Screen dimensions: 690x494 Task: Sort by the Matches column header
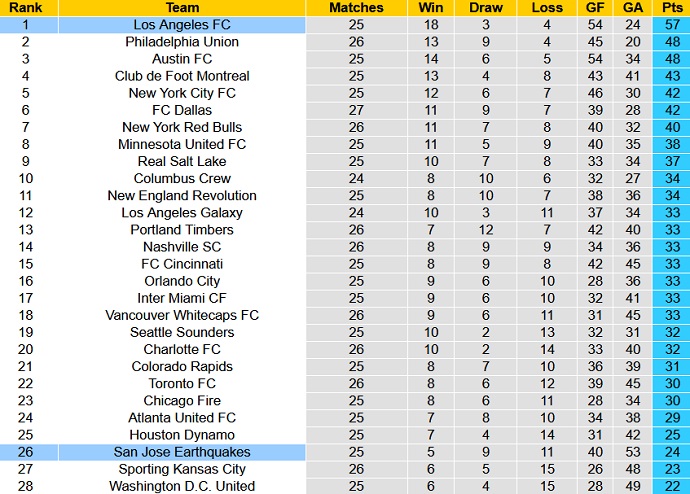coord(356,8)
